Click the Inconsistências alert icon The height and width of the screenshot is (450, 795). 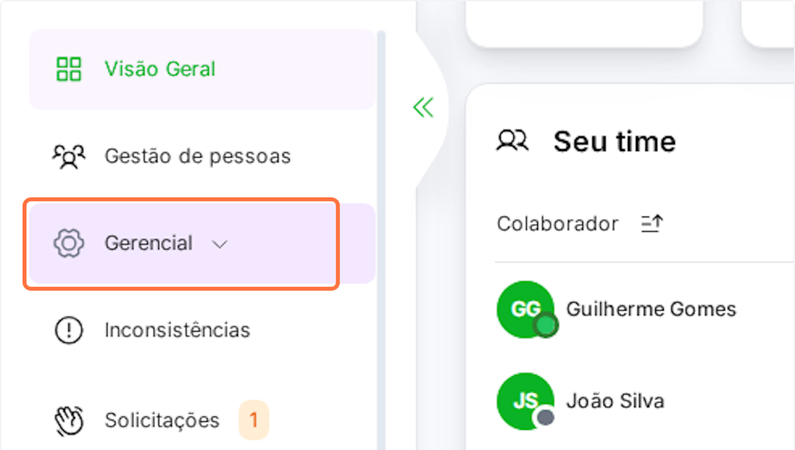(x=68, y=330)
